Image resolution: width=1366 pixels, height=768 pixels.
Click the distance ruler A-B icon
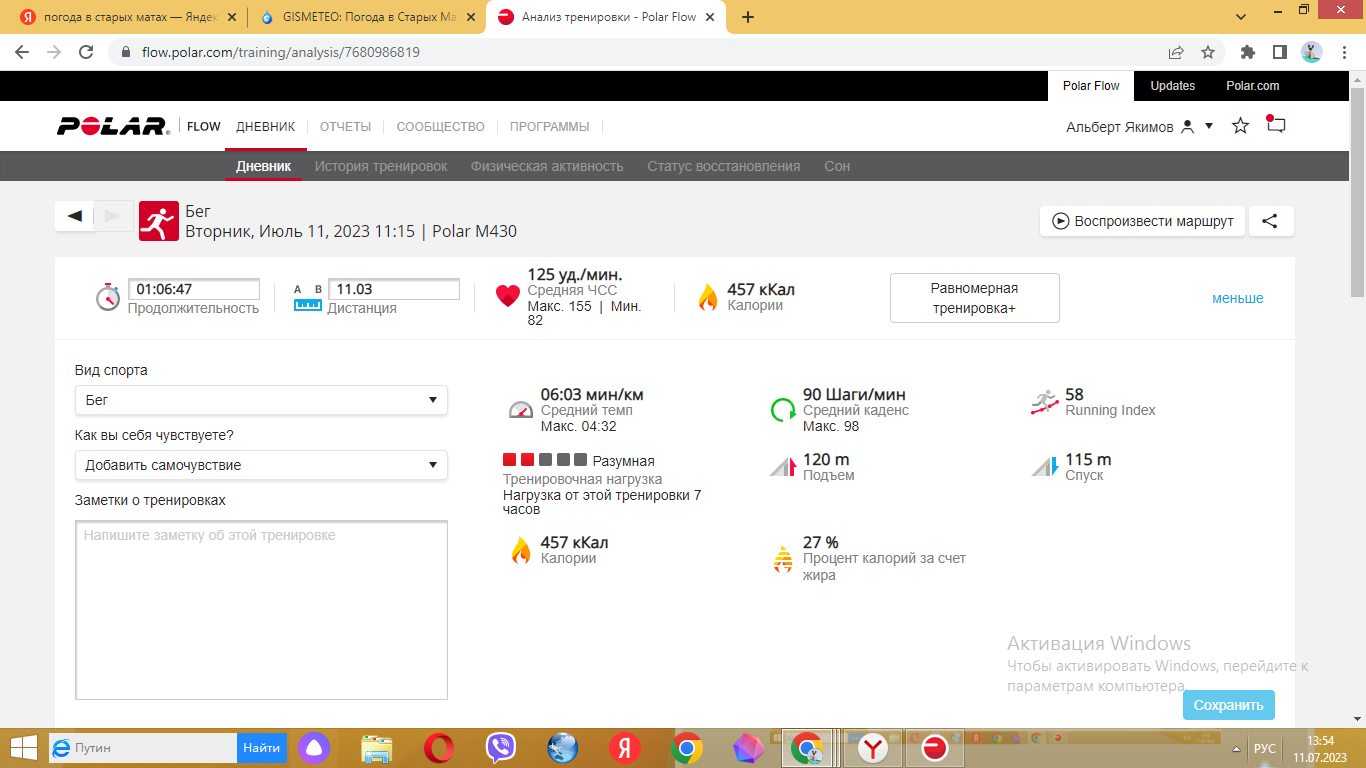[x=308, y=297]
